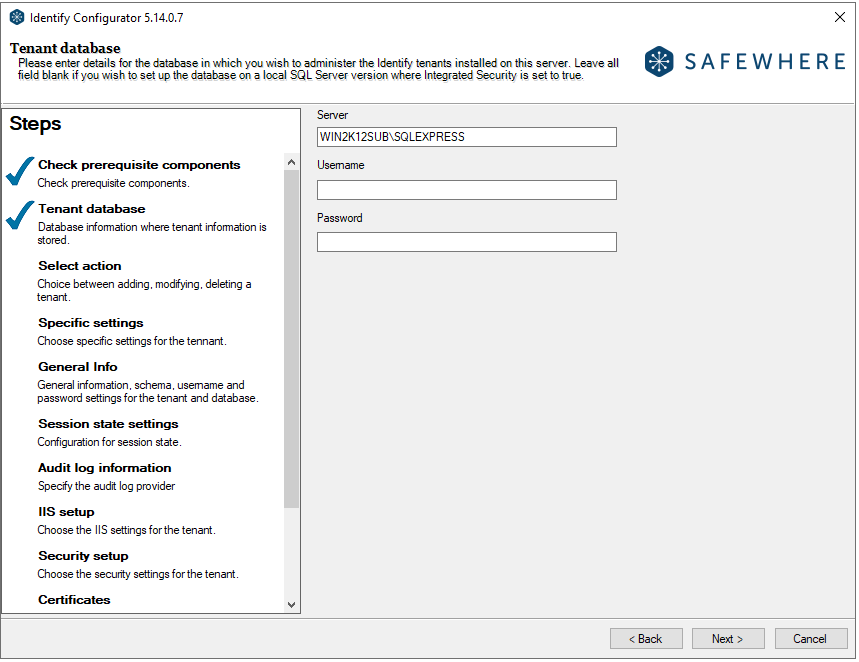Click the checkmark beside Tenant database step
Screen dimensions: 859x662
(x=20, y=215)
